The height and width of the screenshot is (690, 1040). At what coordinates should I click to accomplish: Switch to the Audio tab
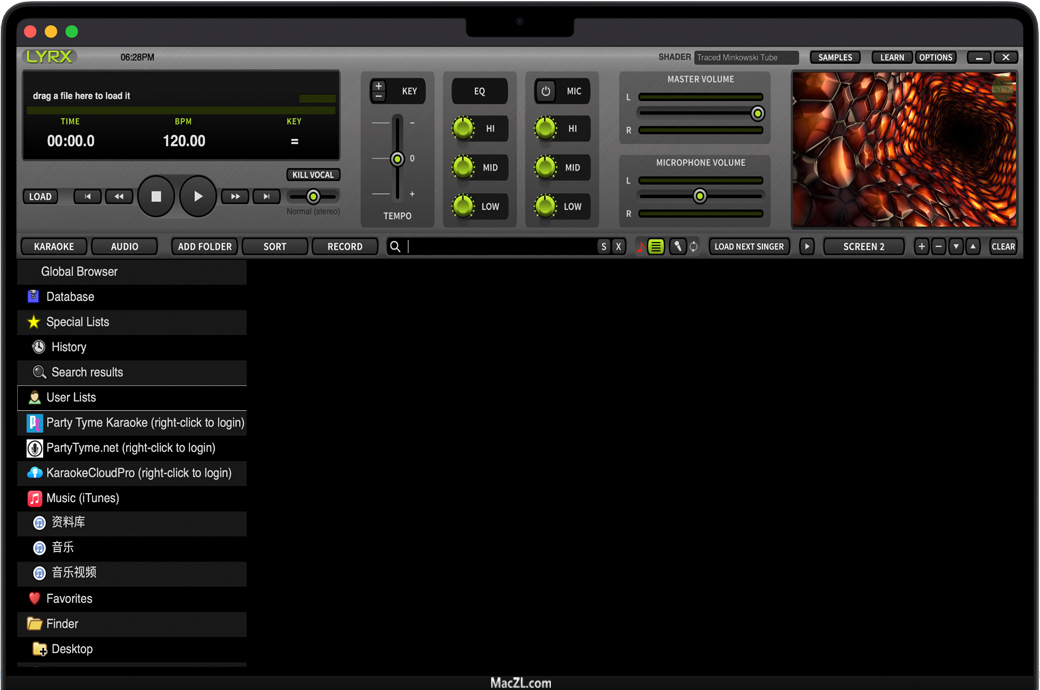[125, 246]
